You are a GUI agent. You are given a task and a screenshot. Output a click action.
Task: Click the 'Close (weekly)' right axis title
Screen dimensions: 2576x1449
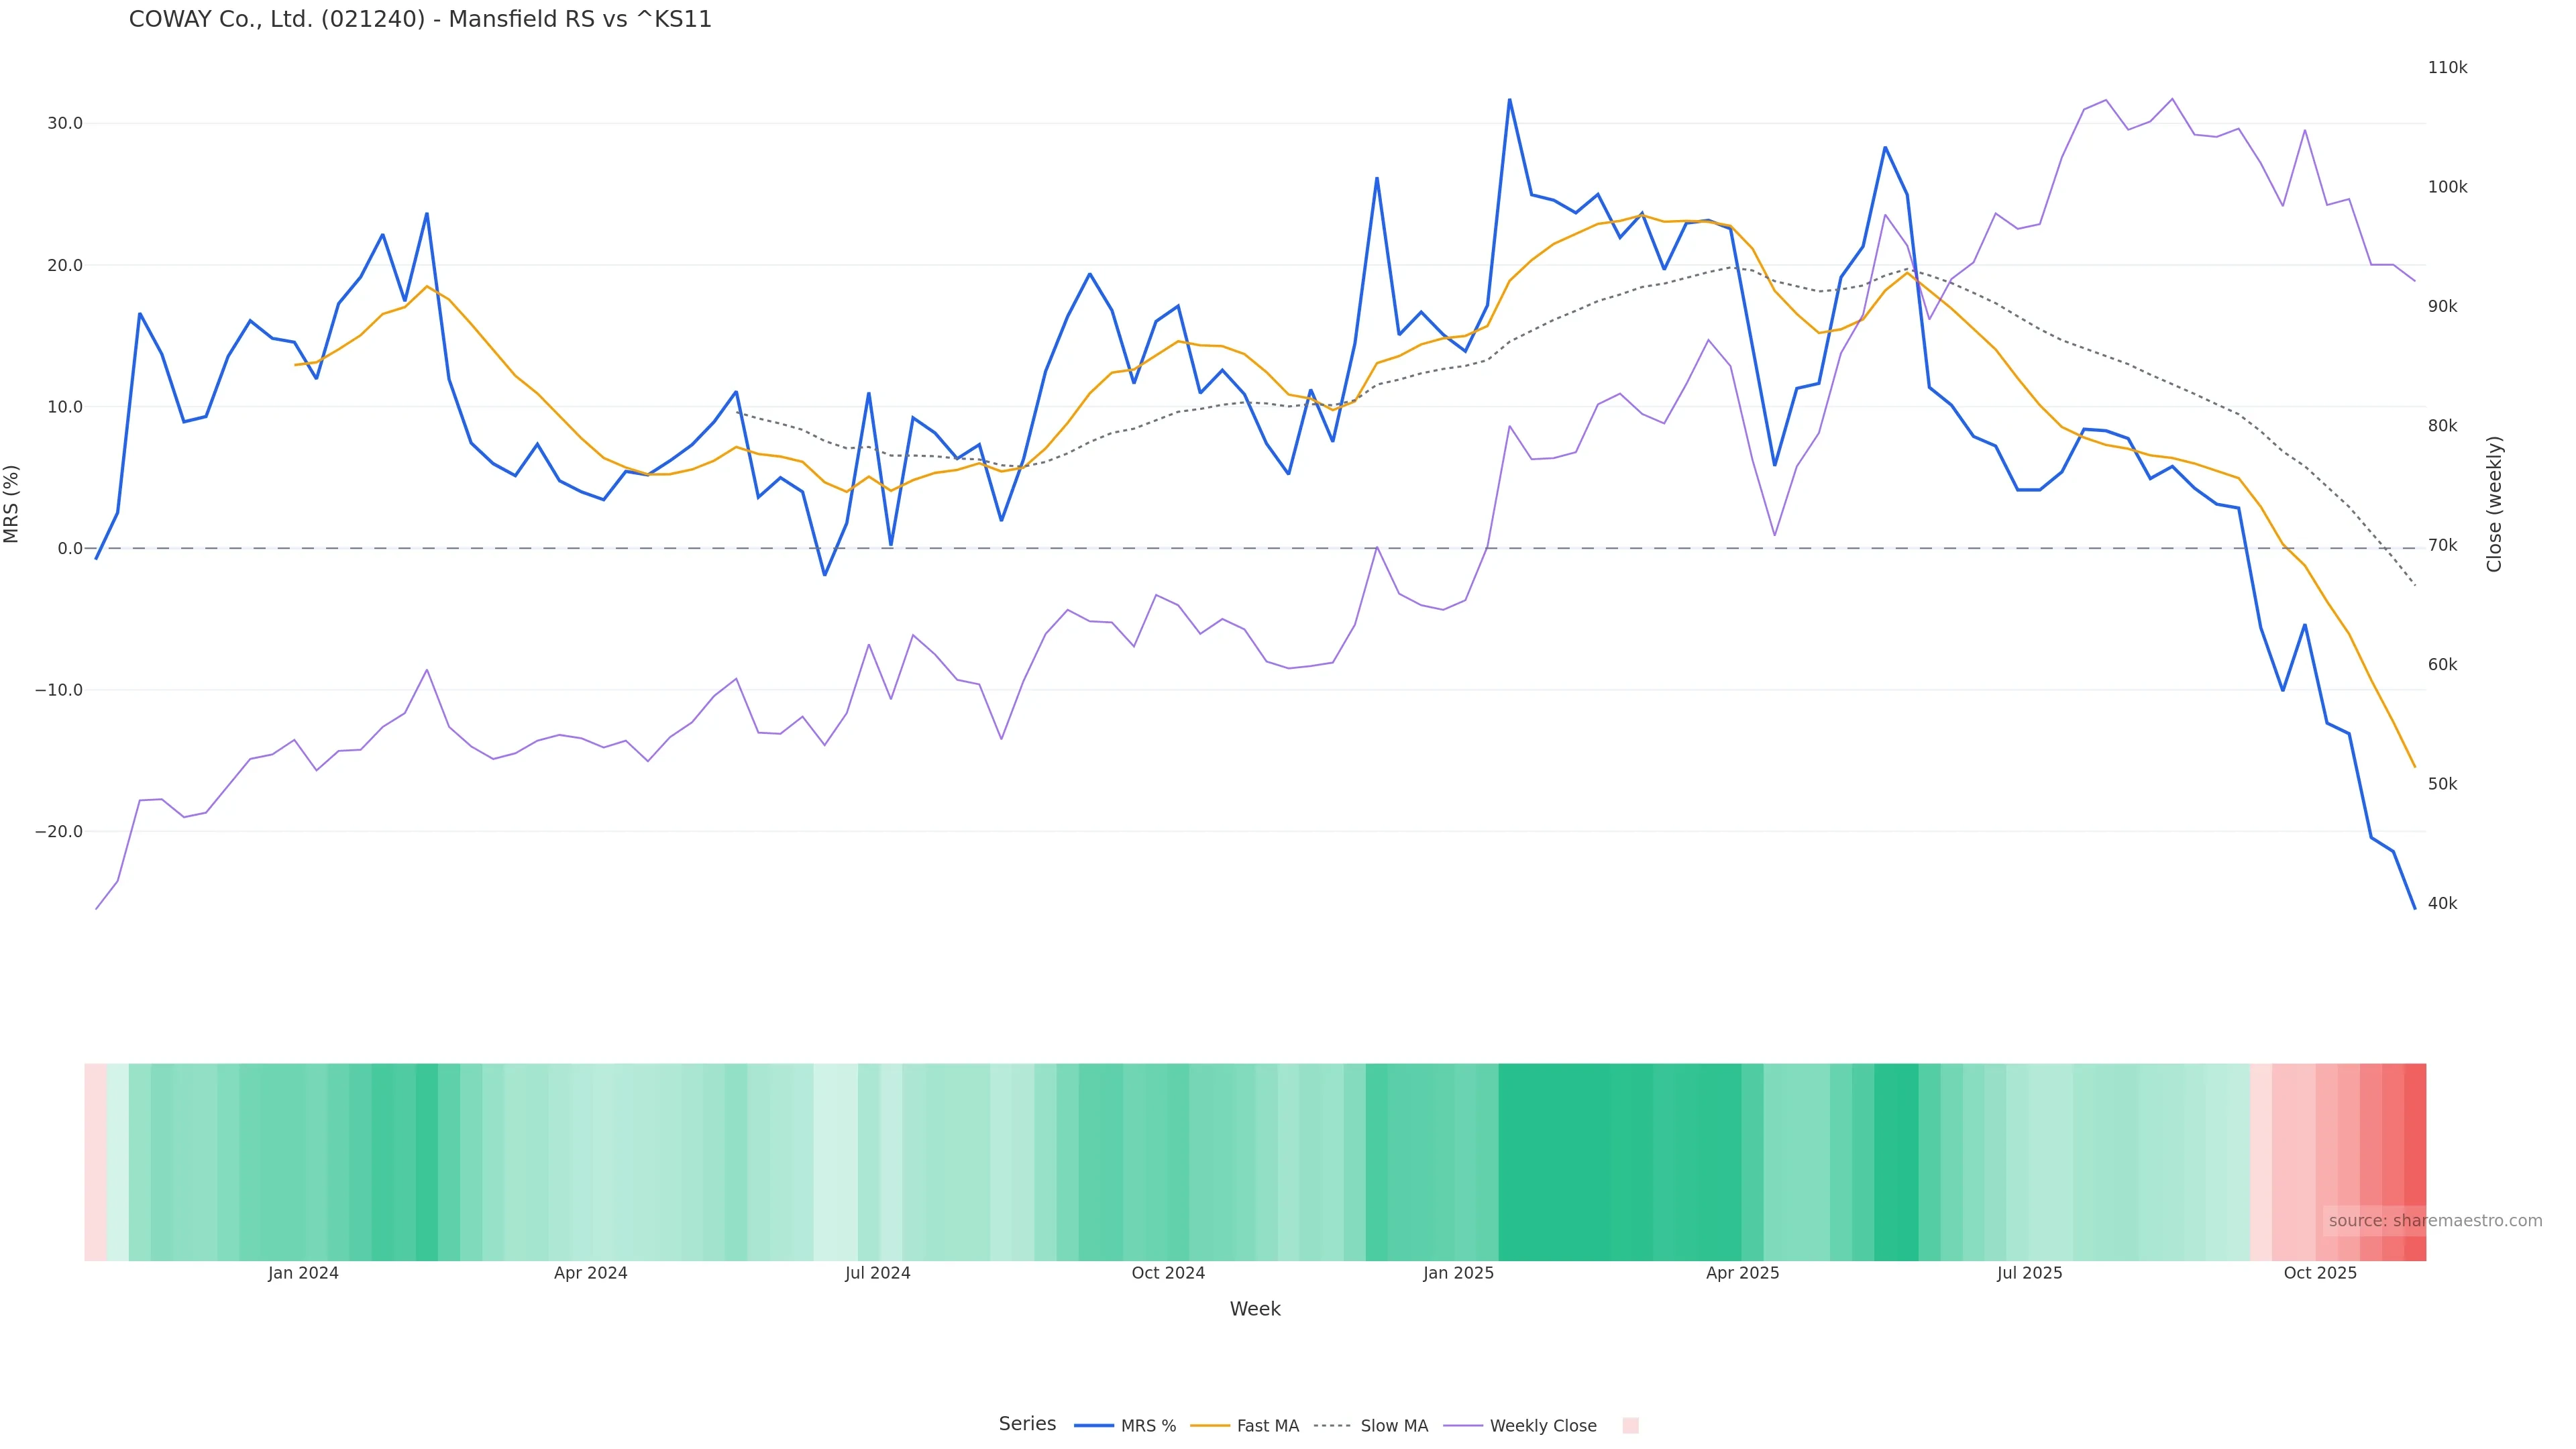(2494, 503)
